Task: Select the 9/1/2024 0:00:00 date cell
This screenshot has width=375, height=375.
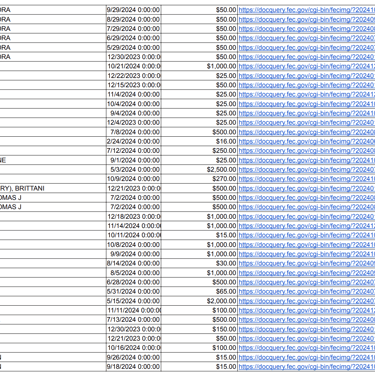Action: point(134,160)
